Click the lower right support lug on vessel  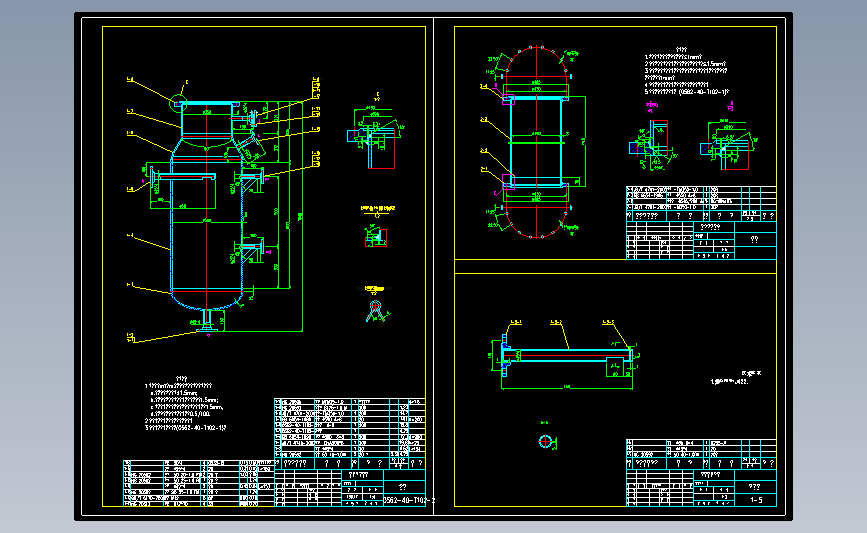pos(250,249)
